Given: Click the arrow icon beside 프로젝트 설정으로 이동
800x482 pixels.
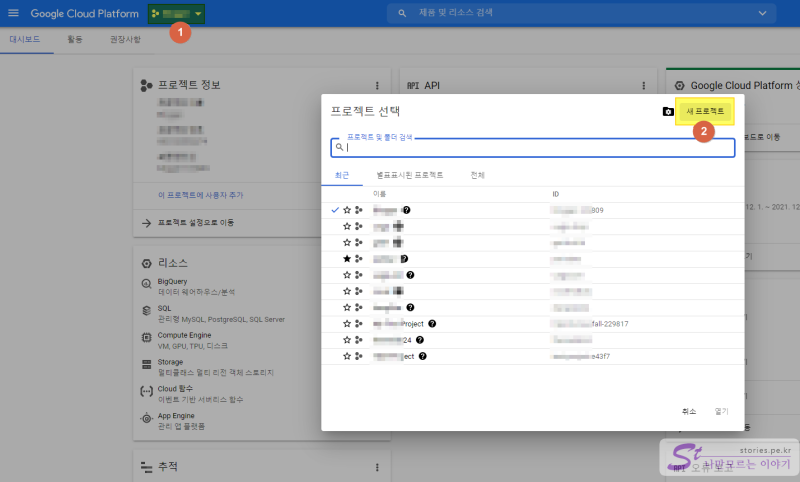Looking at the screenshot, I should 146,223.
